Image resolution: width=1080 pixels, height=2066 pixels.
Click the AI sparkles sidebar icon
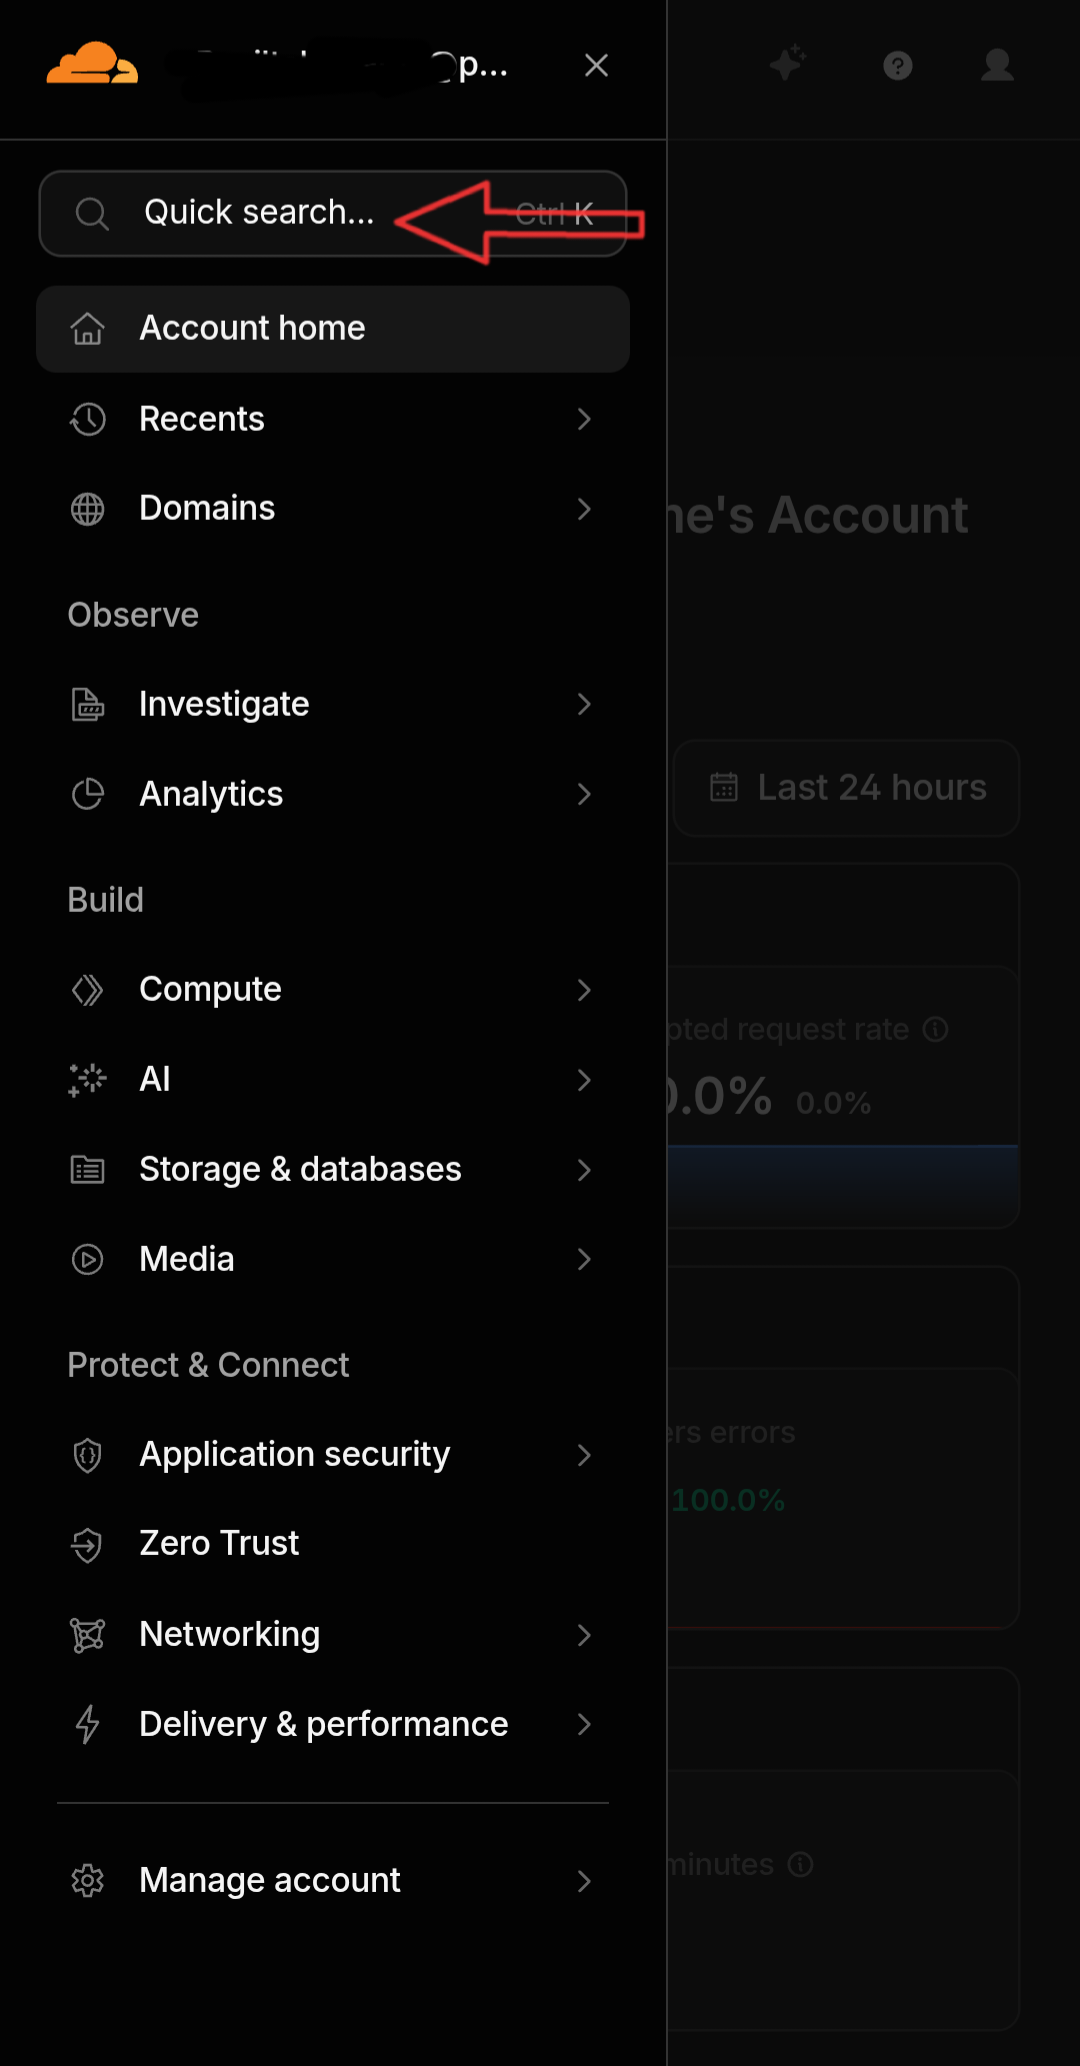87,1080
